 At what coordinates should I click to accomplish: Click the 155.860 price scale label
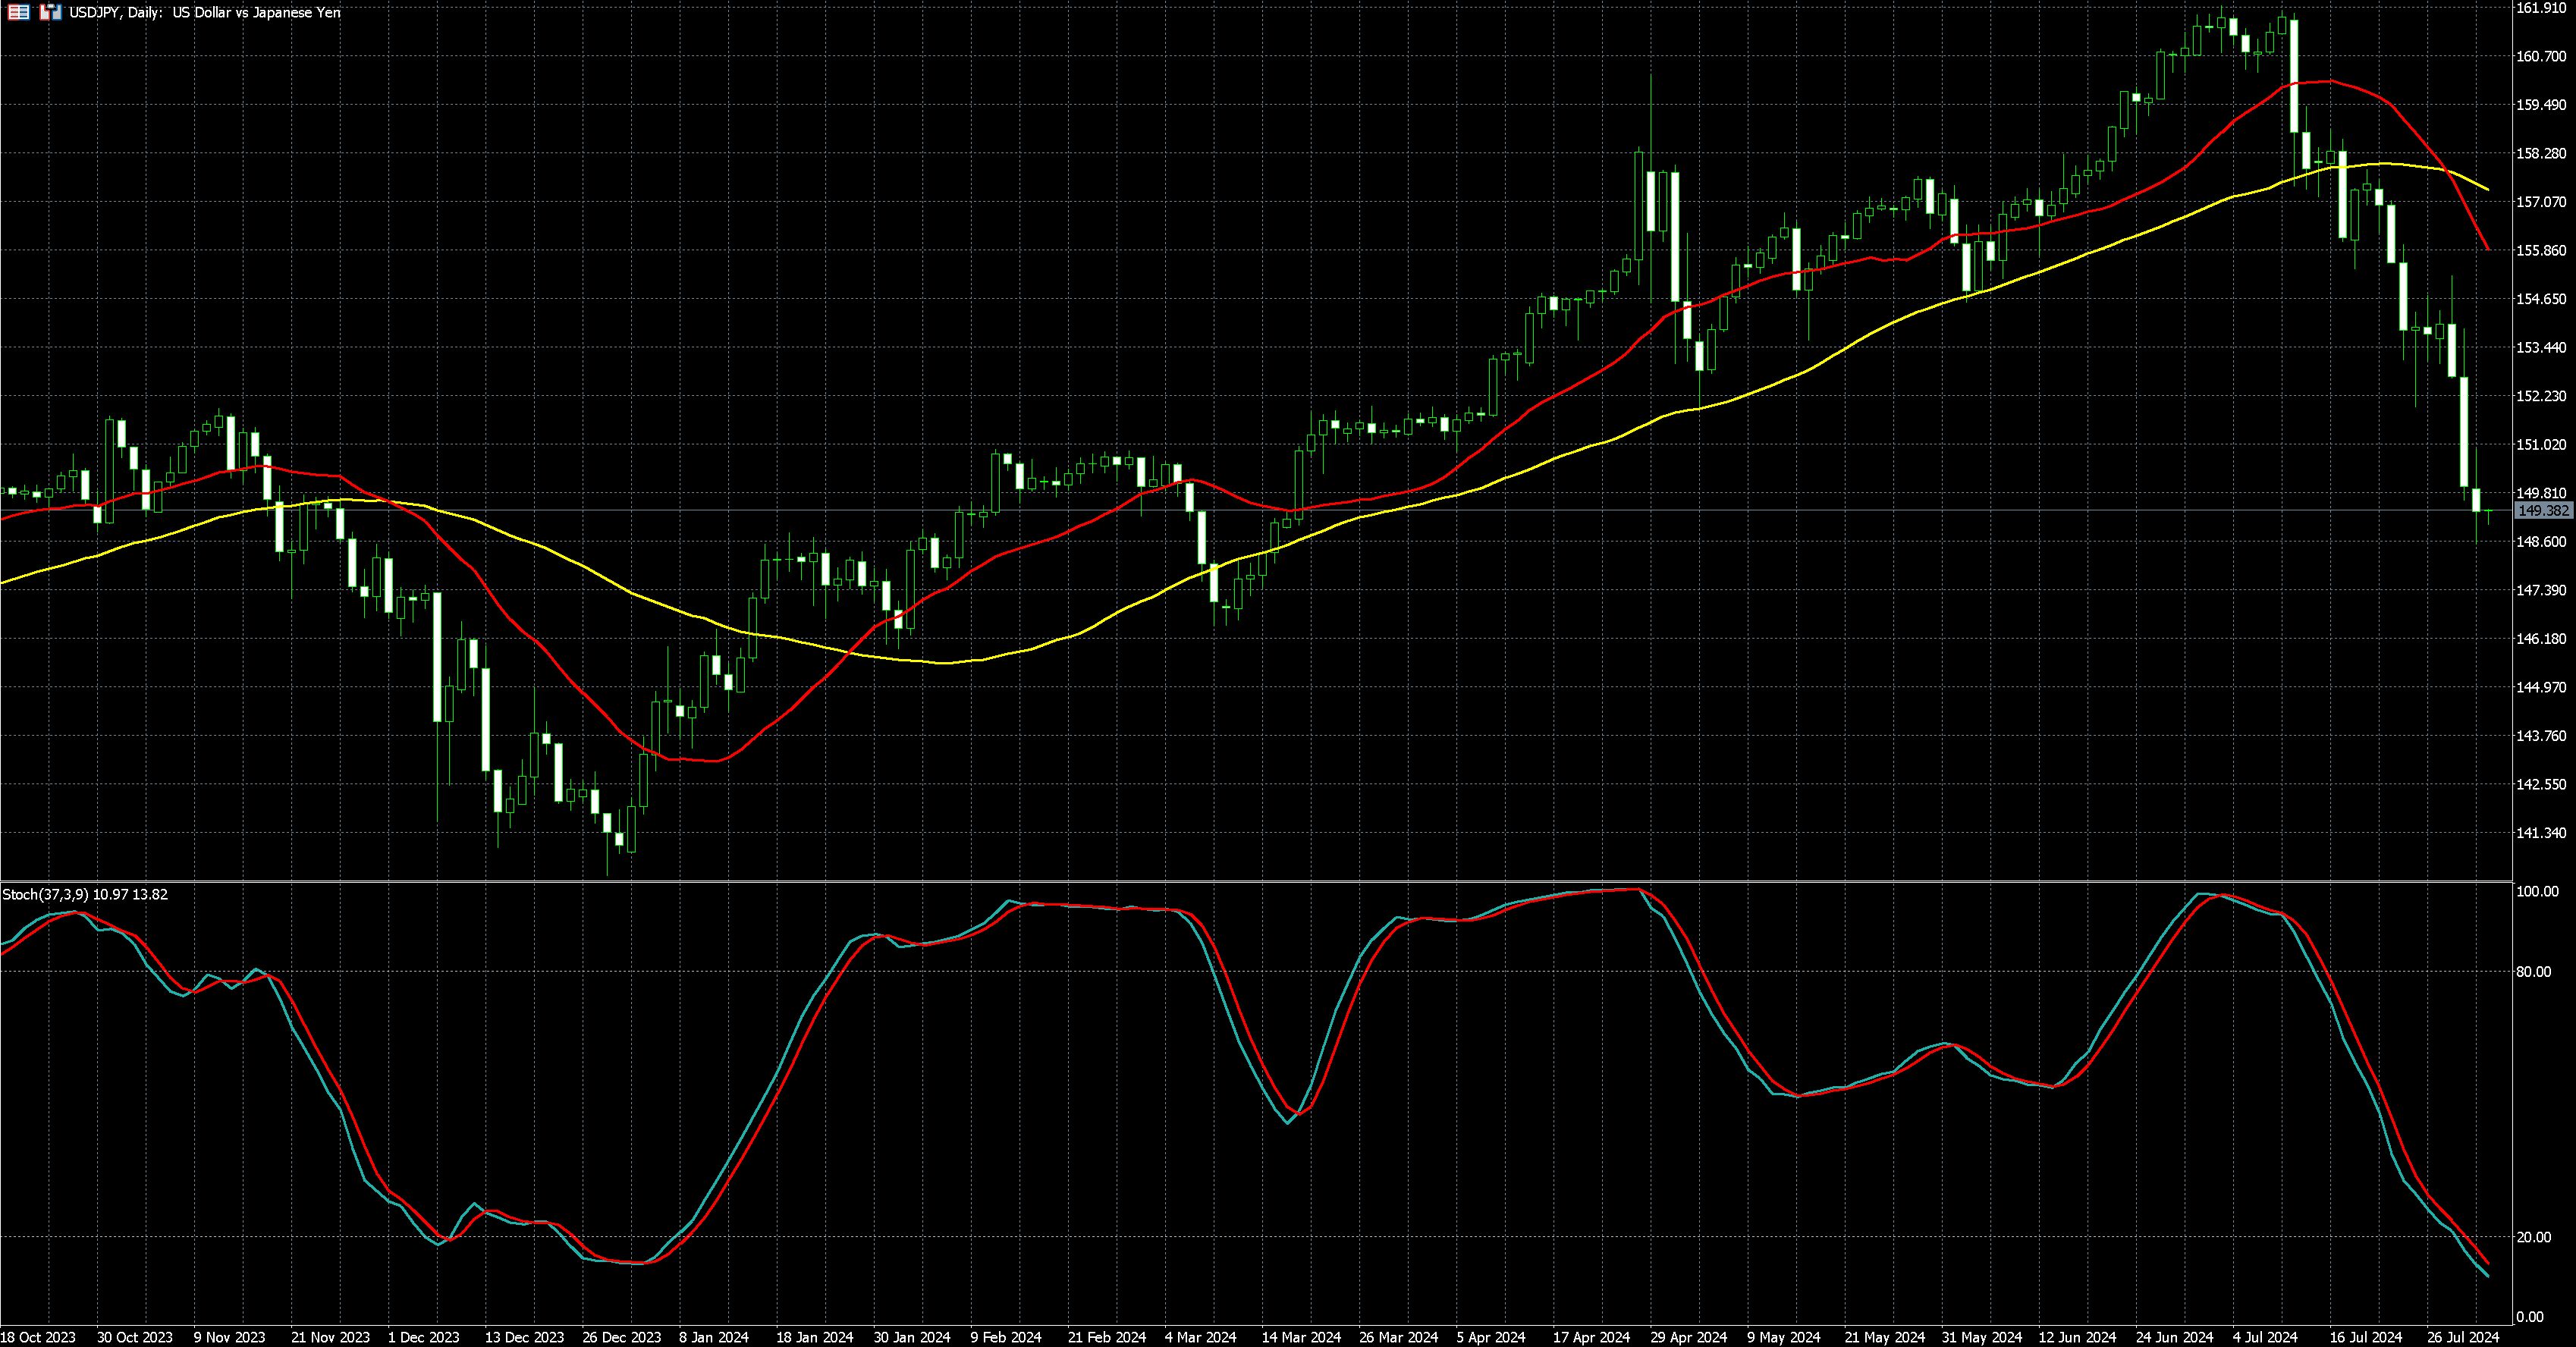[2541, 251]
